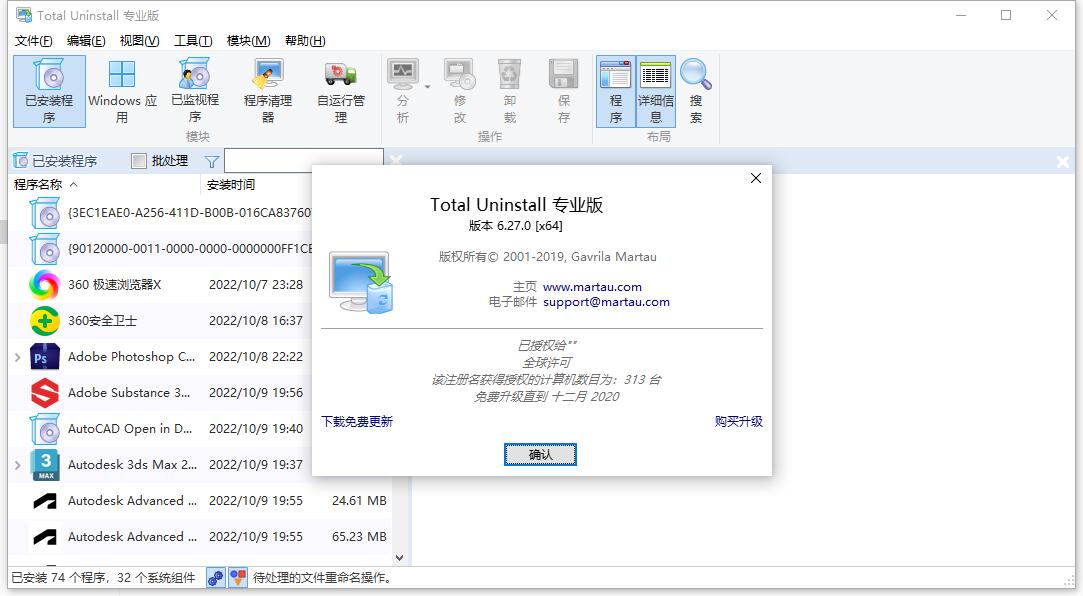Click the program filter search field

[303, 161]
